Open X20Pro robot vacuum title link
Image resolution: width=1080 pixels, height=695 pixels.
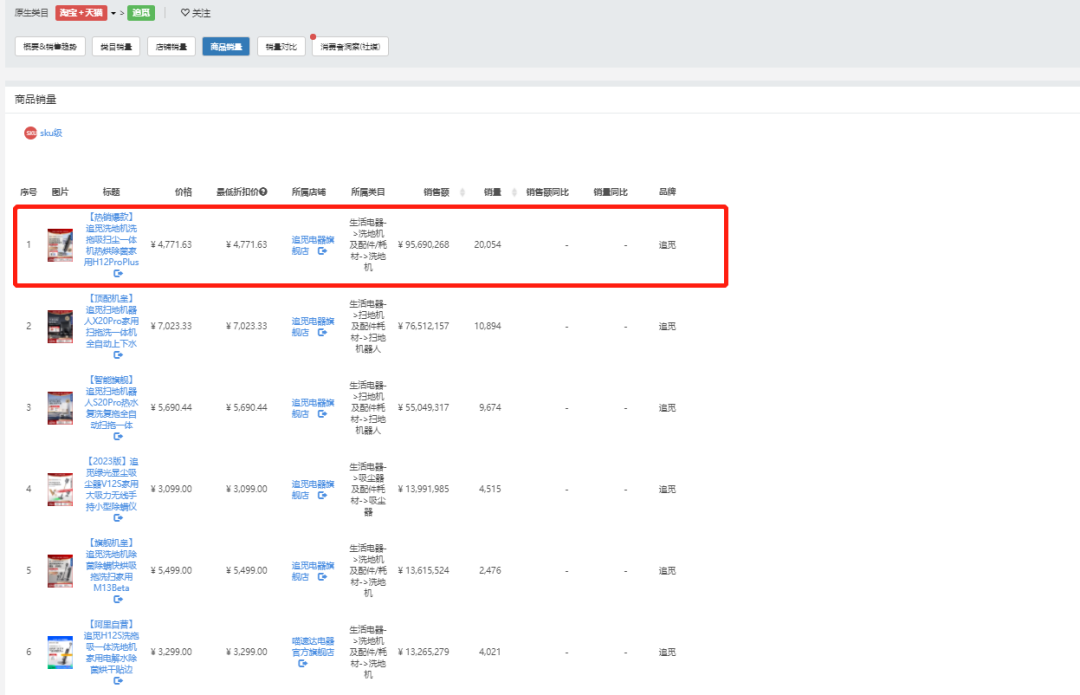tap(112, 321)
